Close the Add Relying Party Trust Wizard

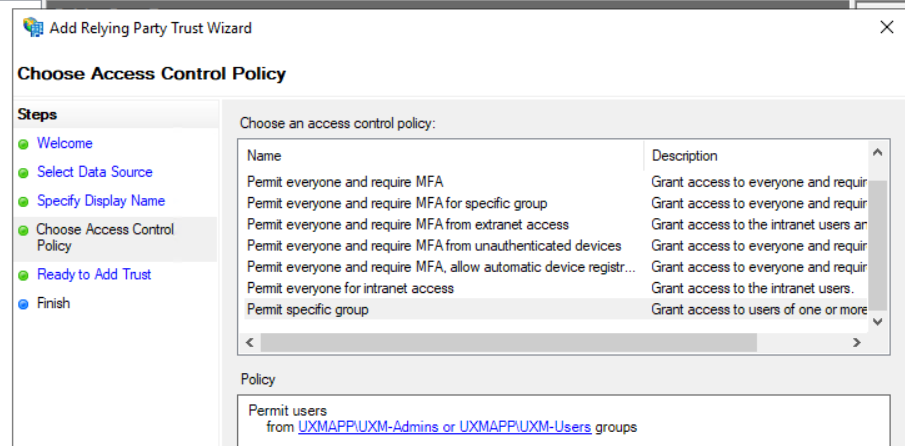886,27
